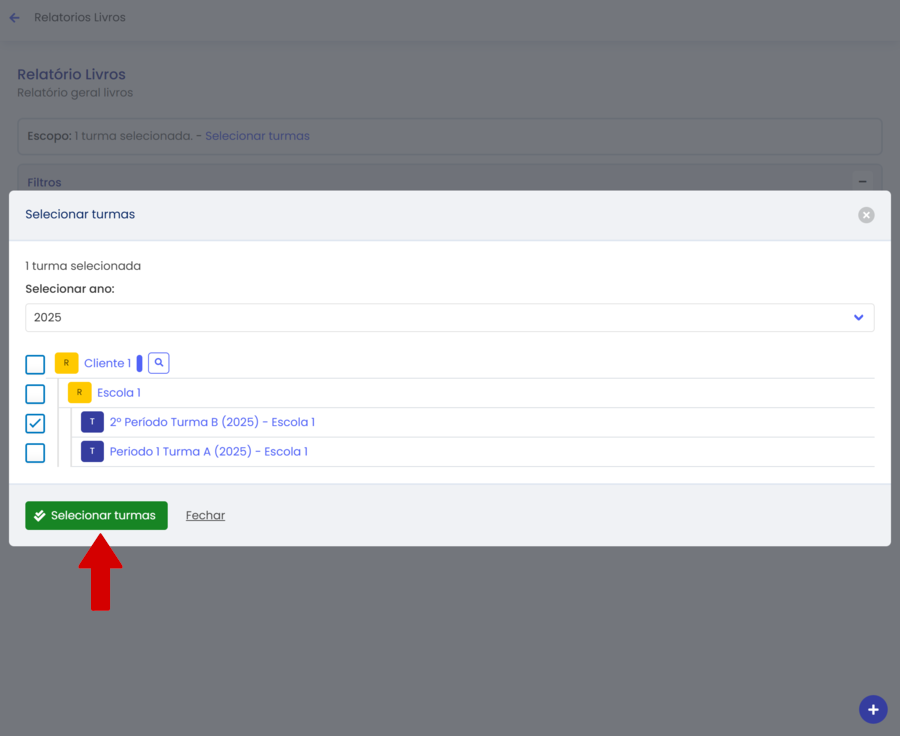
Task: Click the chevron arrow of the year selector
Action: (858, 318)
